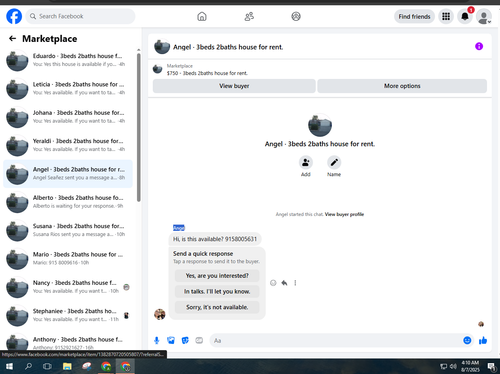This screenshot has height=374, width=500.
Task: Click the Name pencil icon
Action: [334, 163]
